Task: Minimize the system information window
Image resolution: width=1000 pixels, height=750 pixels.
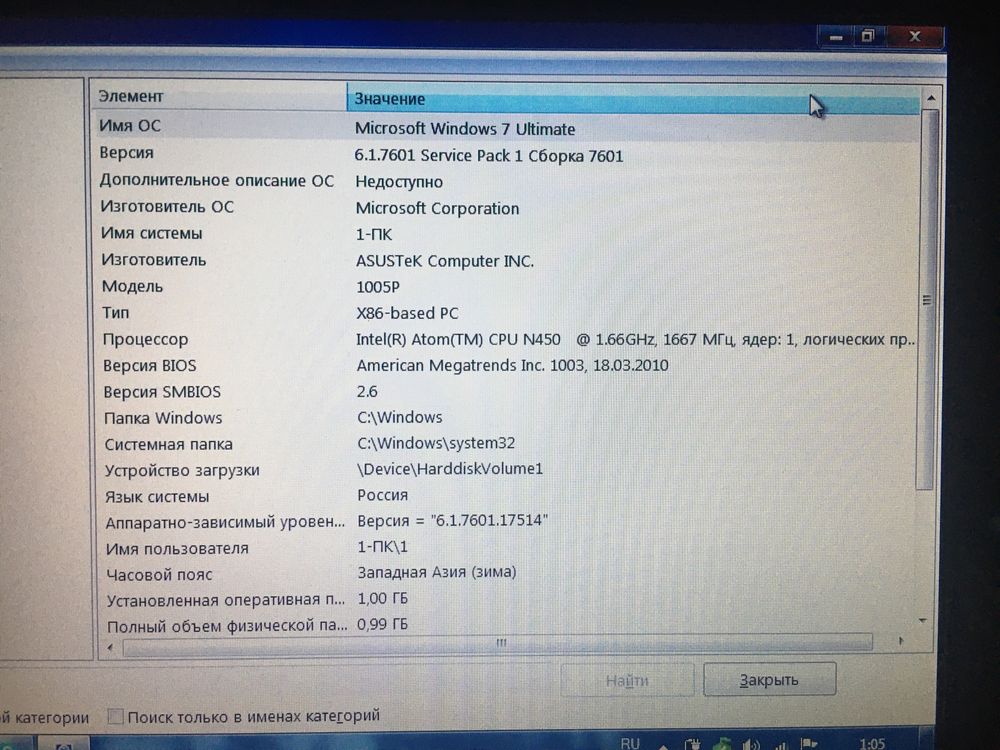Action: click(x=836, y=38)
